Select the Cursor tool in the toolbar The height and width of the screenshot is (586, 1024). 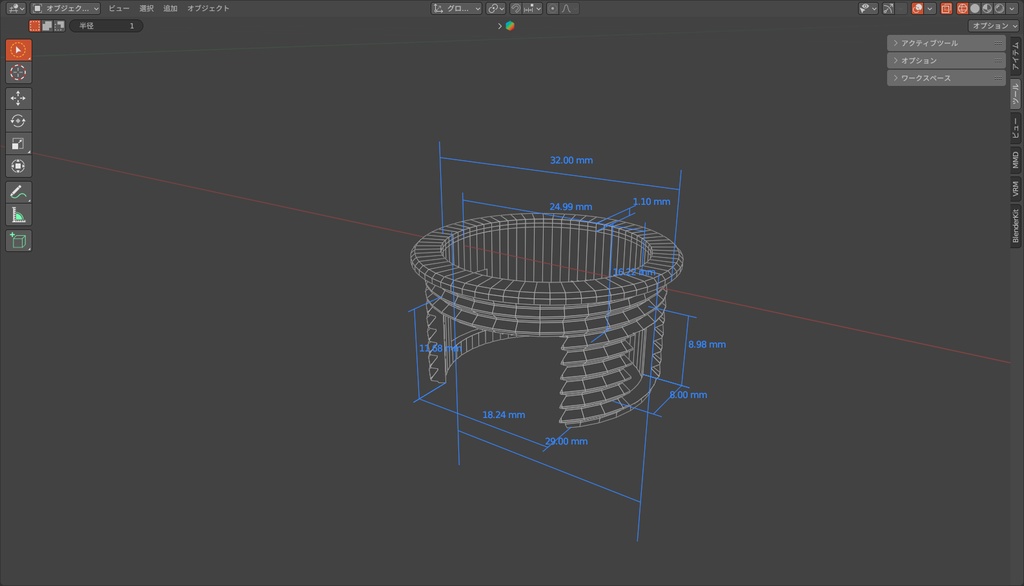[x=18, y=73]
